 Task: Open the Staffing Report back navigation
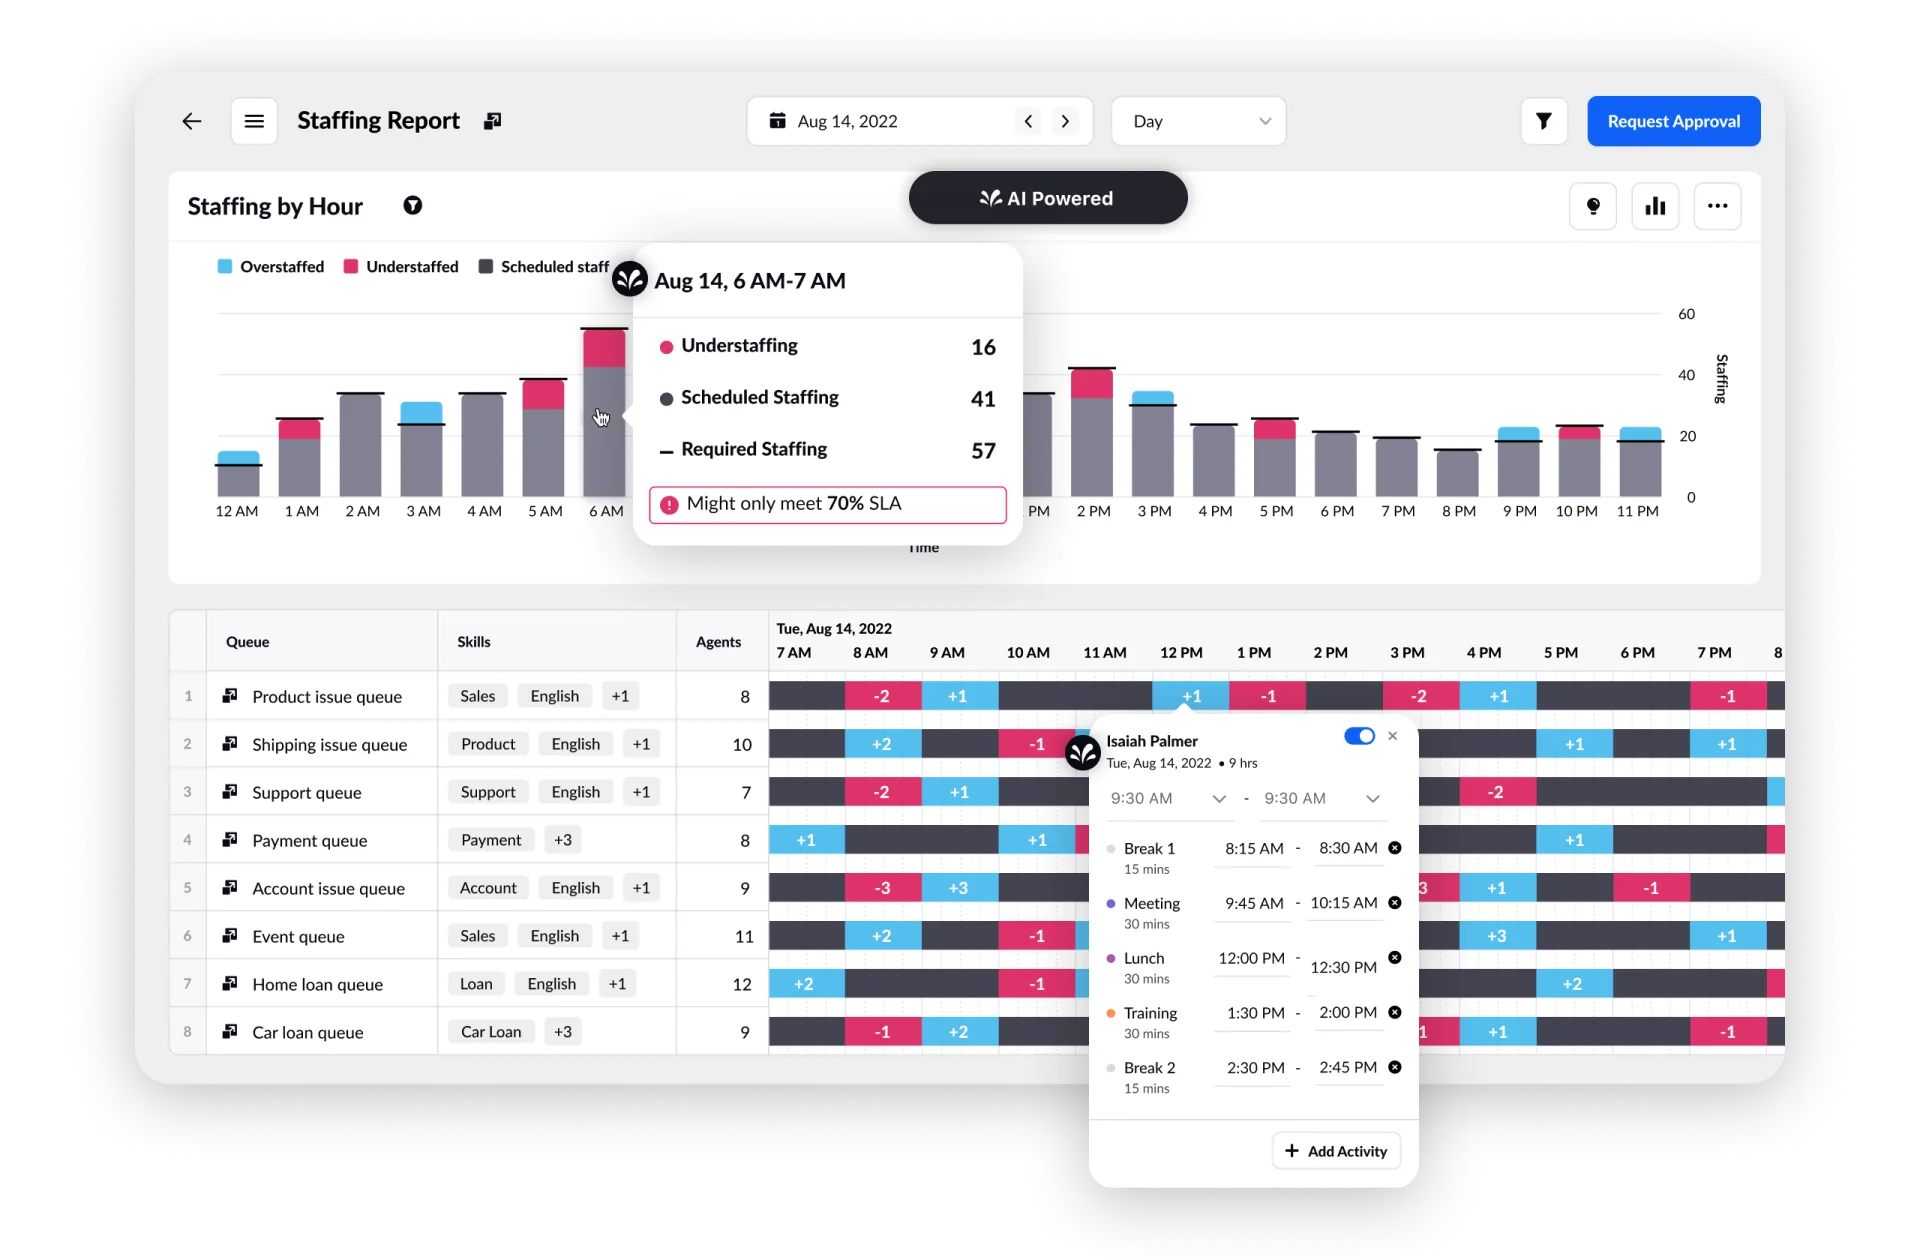tap(191, 121)
